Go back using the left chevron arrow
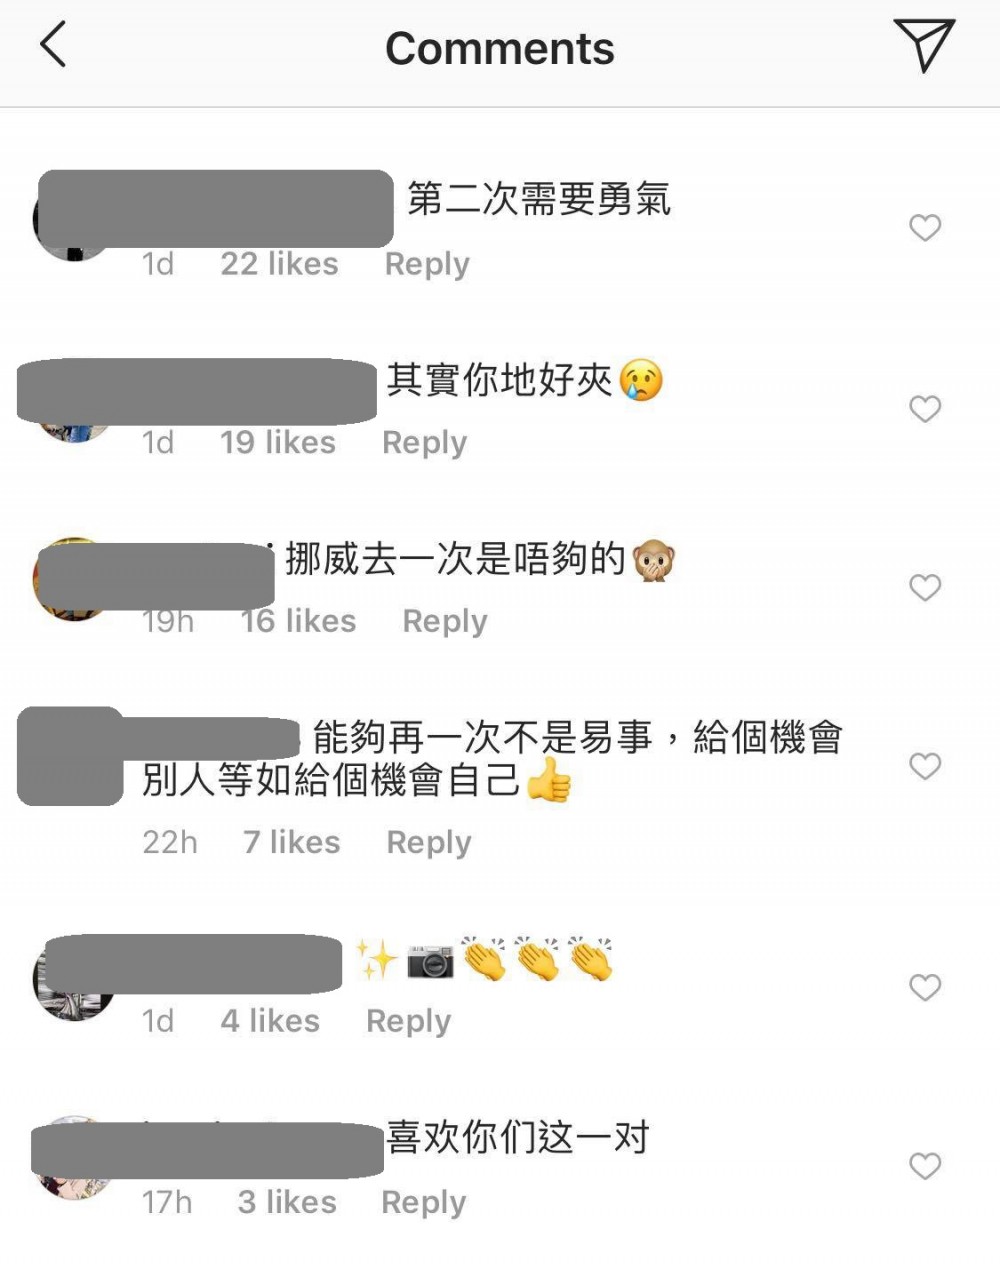Viewport: 1000px width, 1269px height. pos(53,46)
